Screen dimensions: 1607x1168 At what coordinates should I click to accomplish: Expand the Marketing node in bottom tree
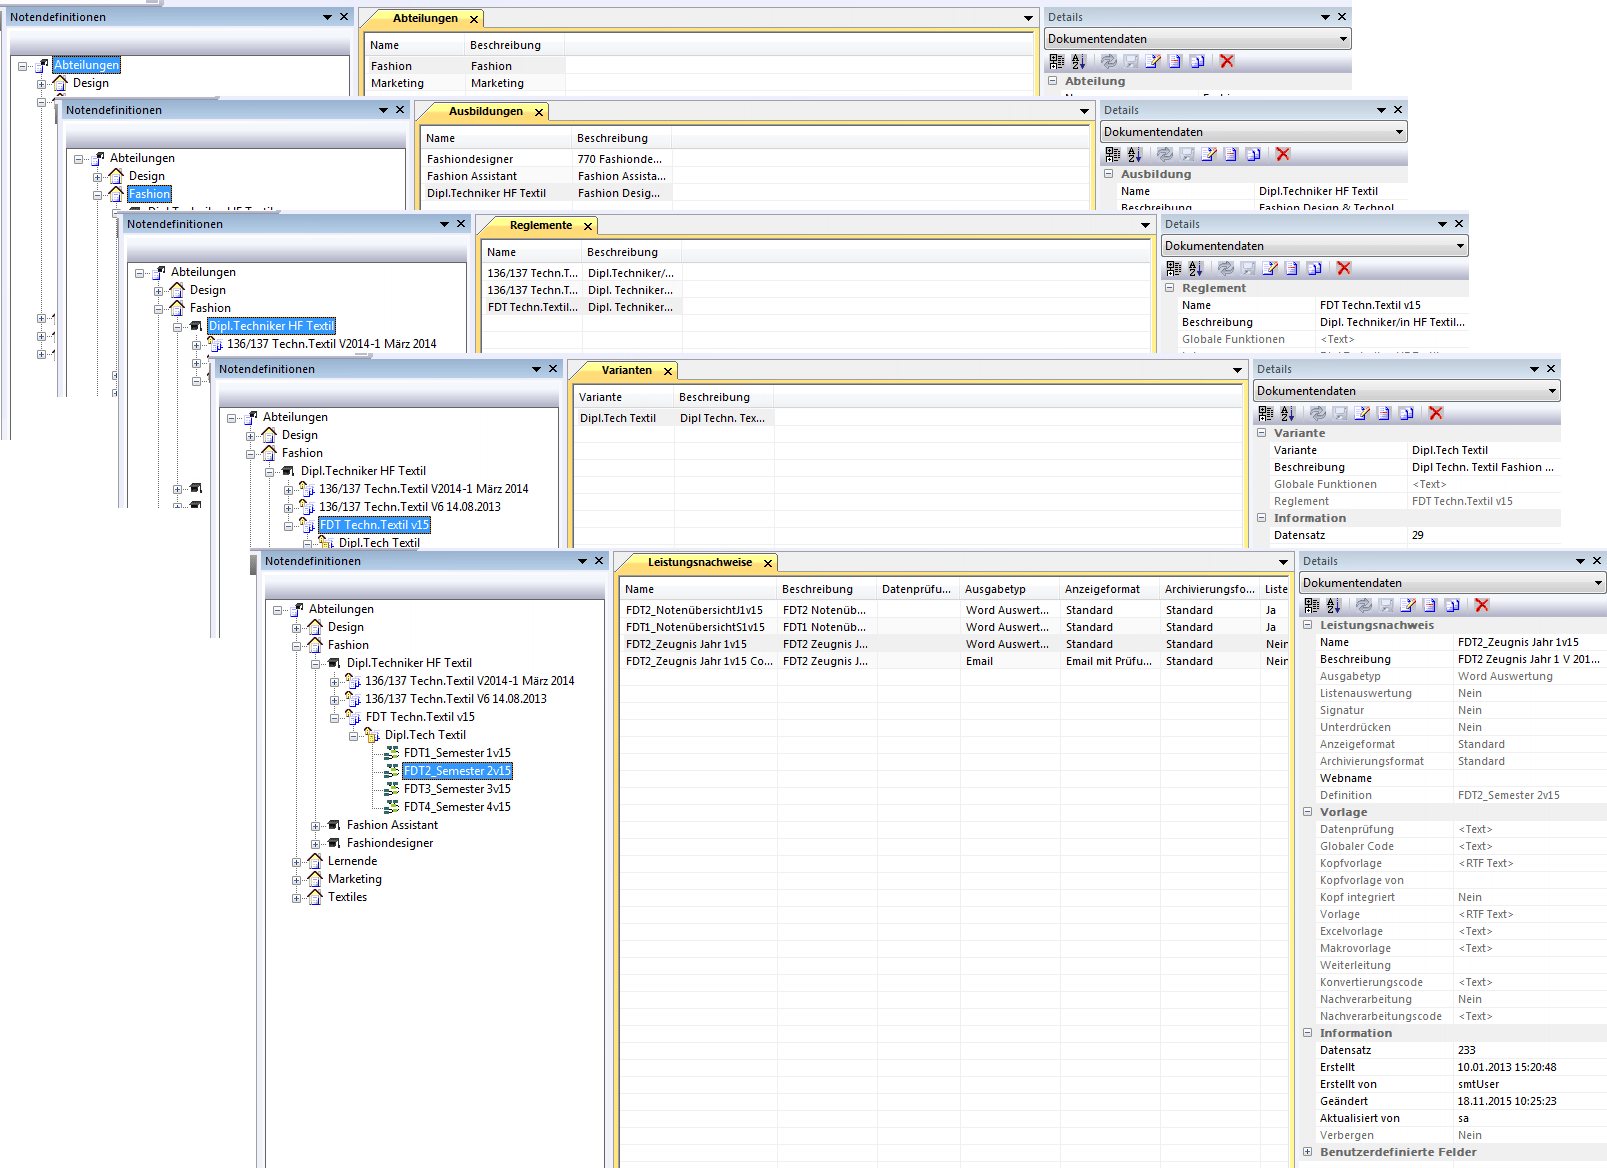(x=297, y=880)
